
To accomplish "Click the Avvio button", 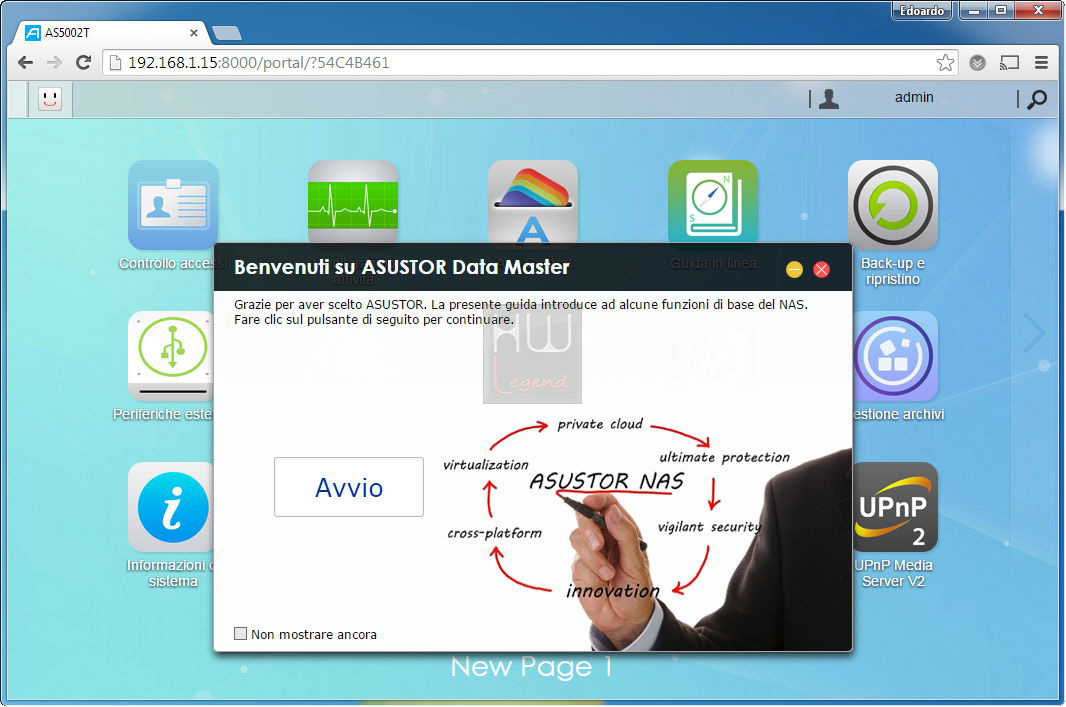I will tap(349, 487).
